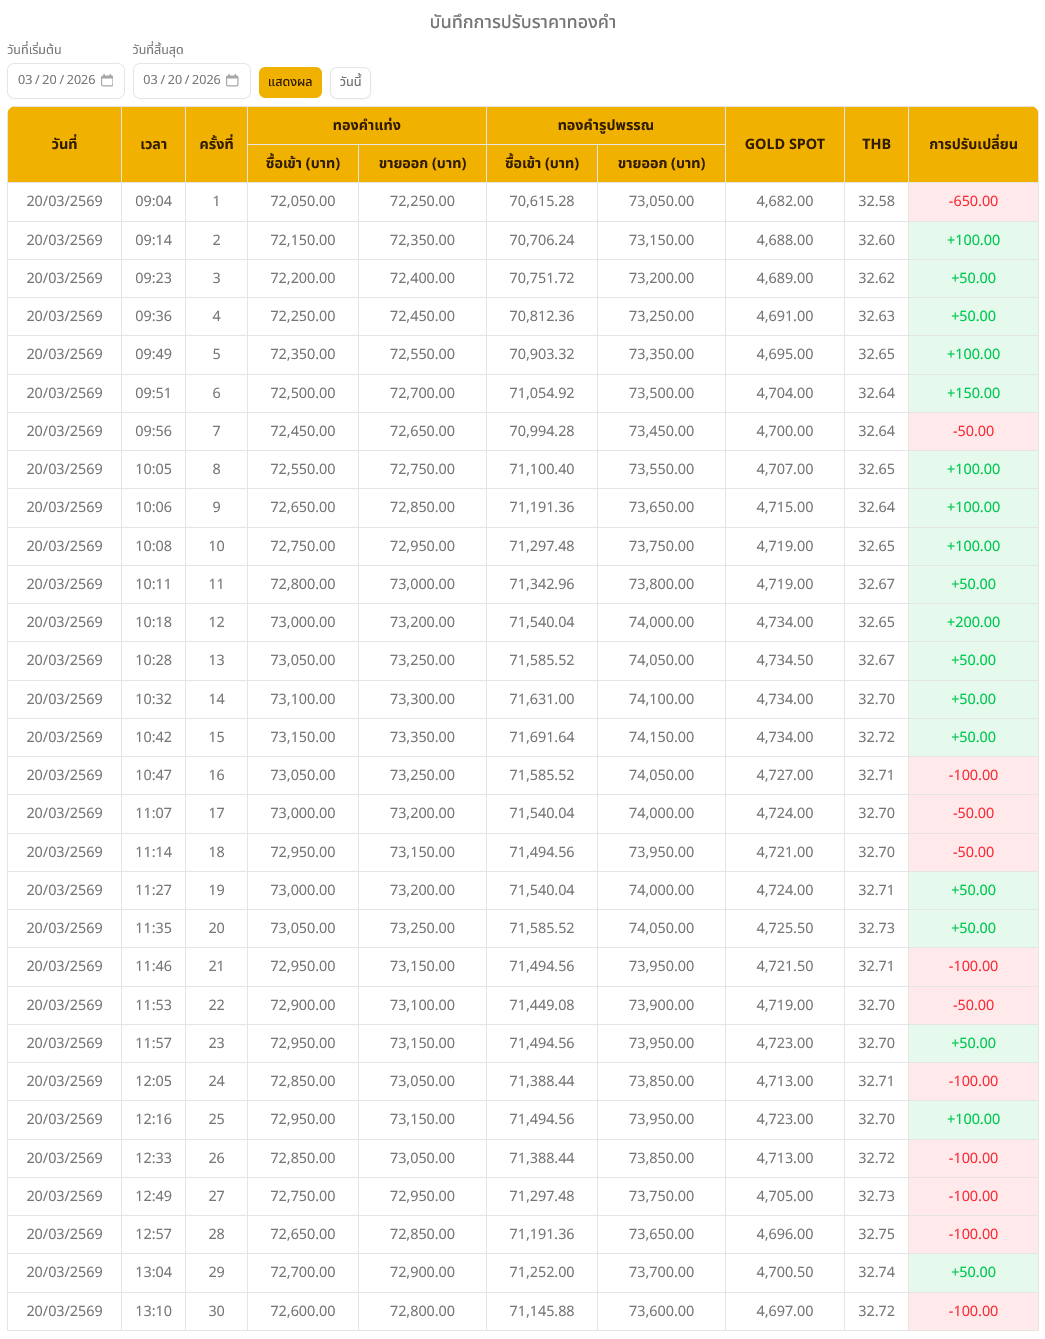Click the วันที่ column header

coord(64,144)
